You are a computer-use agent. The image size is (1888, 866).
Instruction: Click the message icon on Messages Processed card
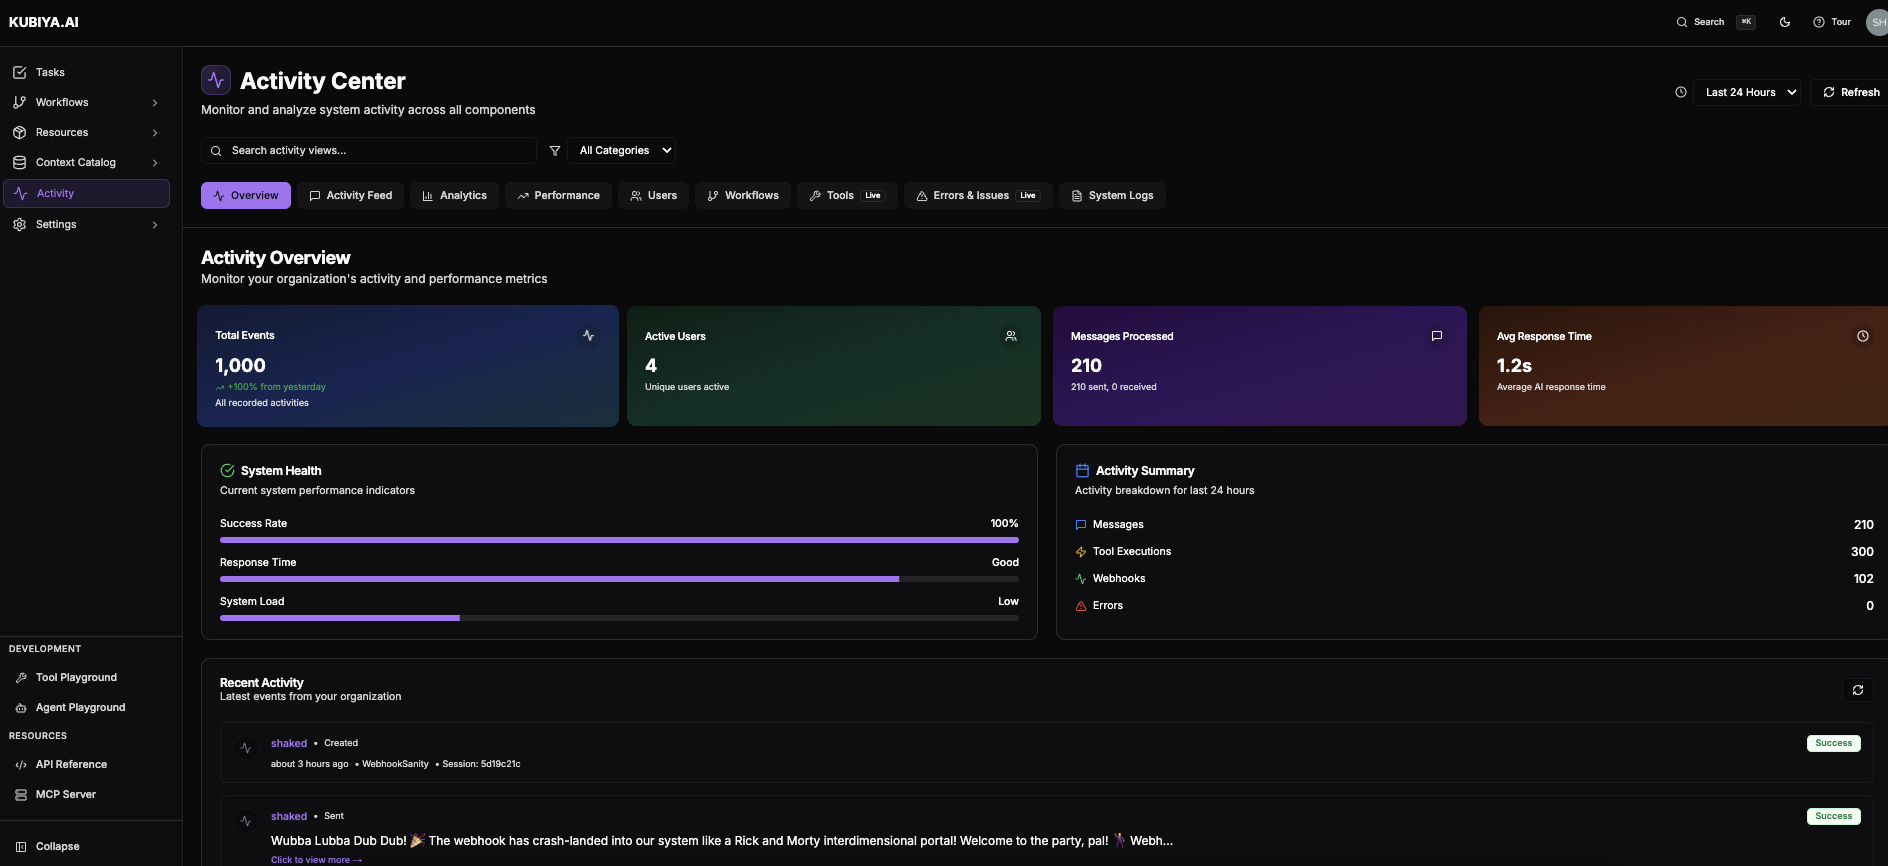click(1437, 336)
